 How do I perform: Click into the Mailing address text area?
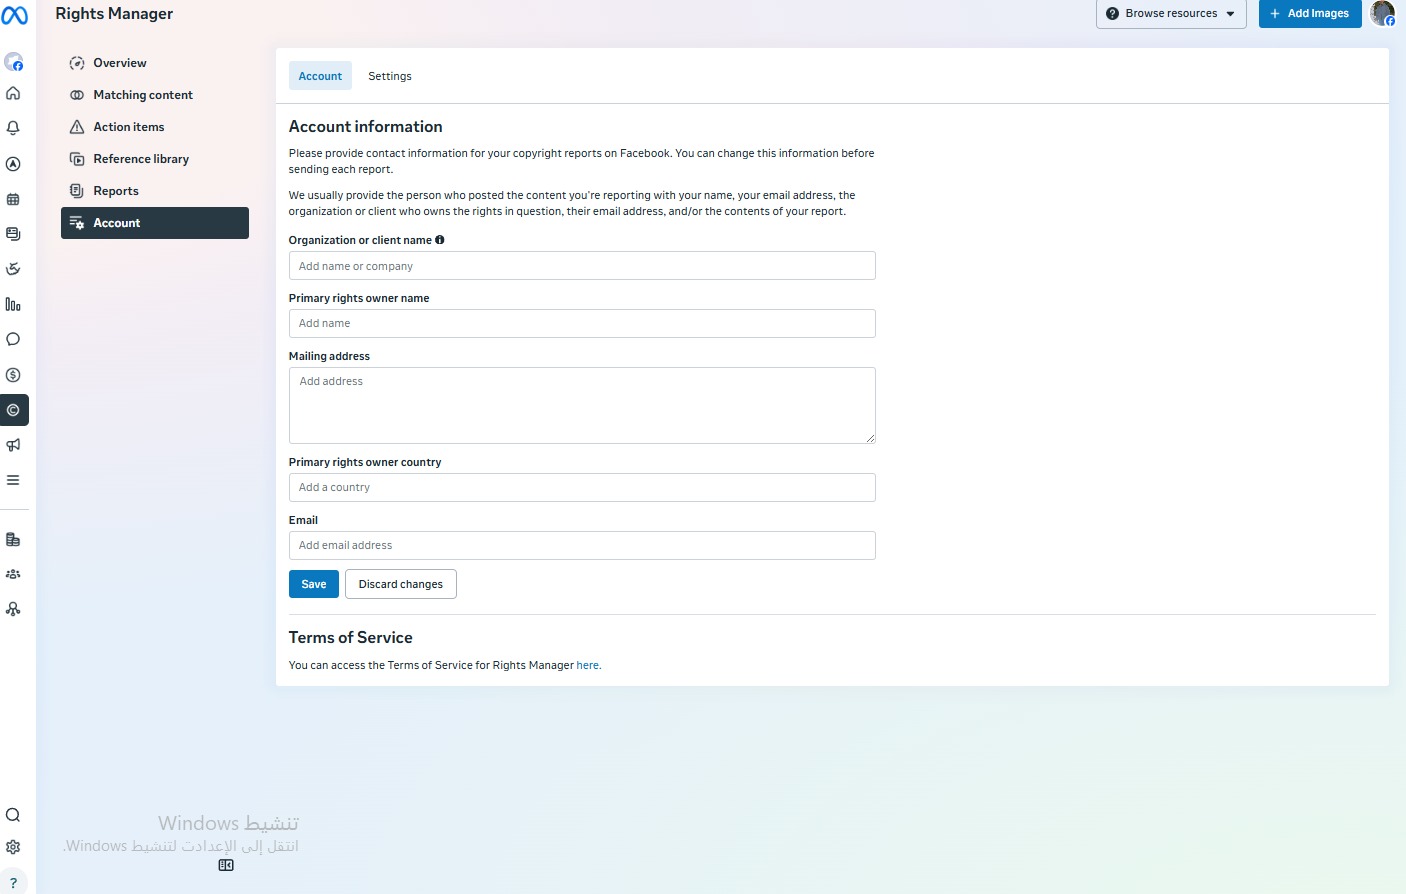[582, 405]
